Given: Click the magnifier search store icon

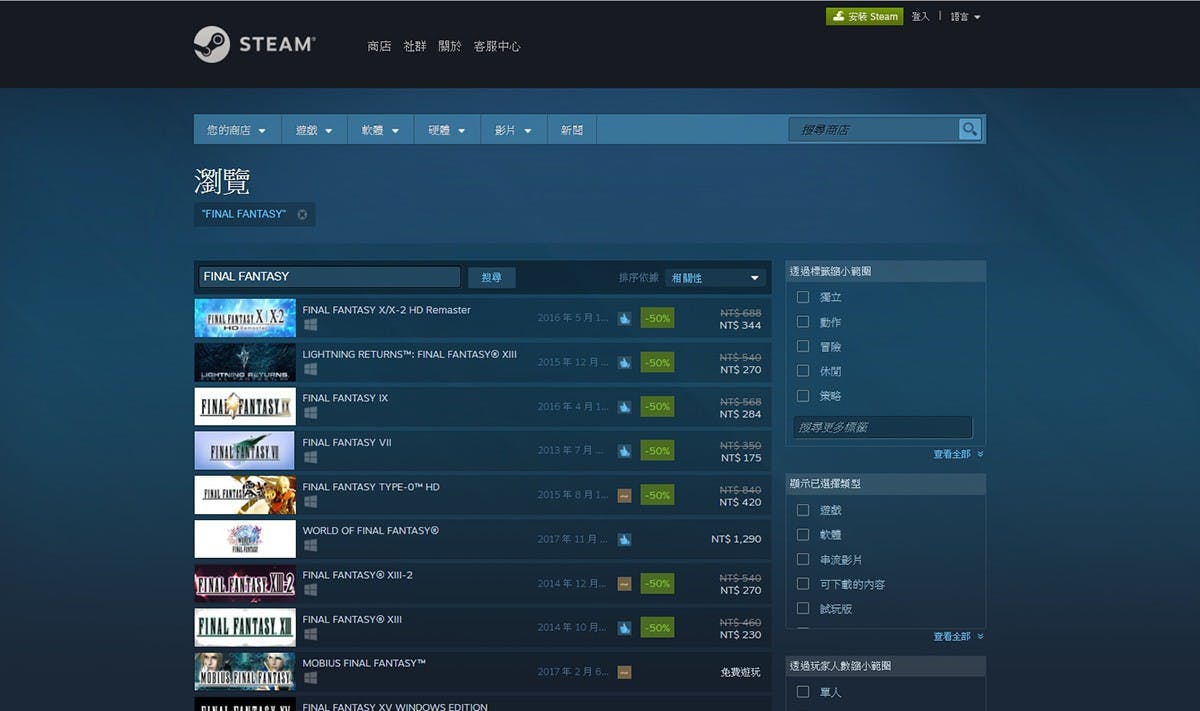Looking at the screenshot, I should click(969, 129).
